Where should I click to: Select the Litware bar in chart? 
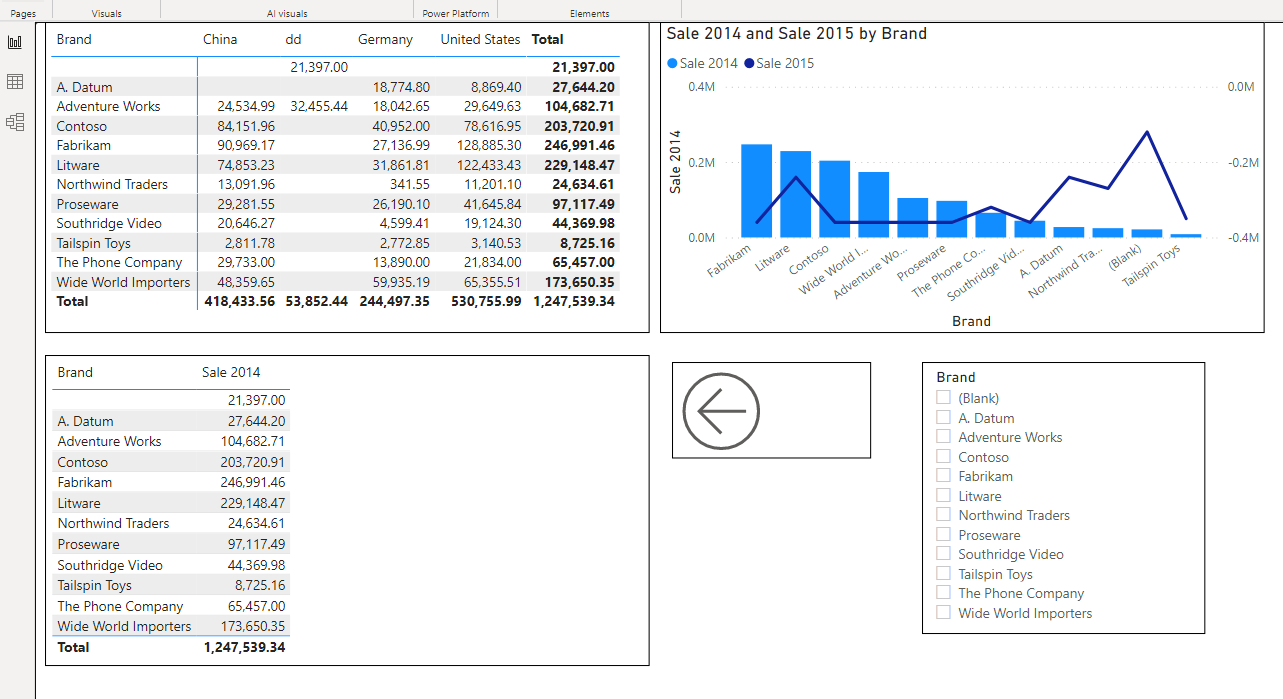click(x=795, y=194)
